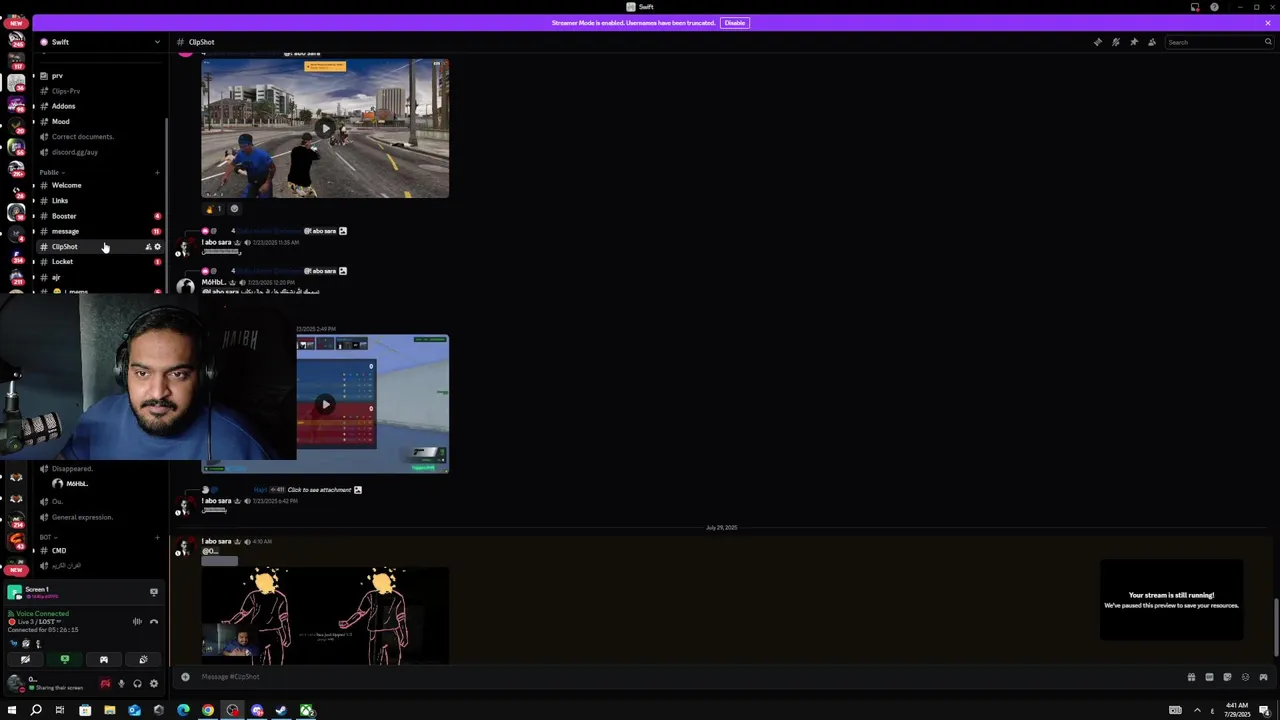Add channel with plus beside BOT
Image resolution: width=1280 pixels, height=720 pixels.
157,537
